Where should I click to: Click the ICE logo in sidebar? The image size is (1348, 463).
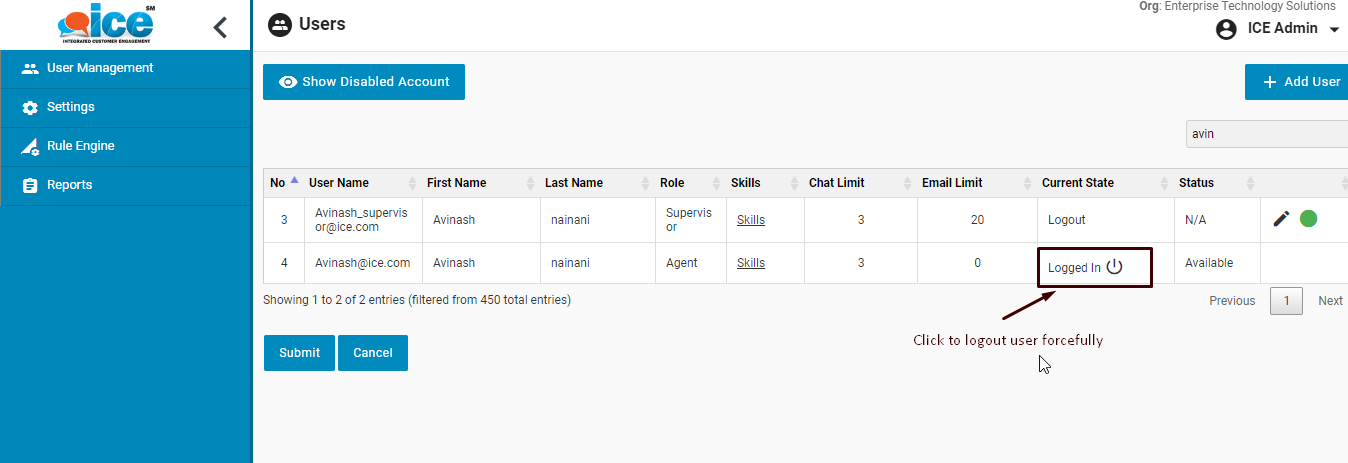(x=105, y=25)
